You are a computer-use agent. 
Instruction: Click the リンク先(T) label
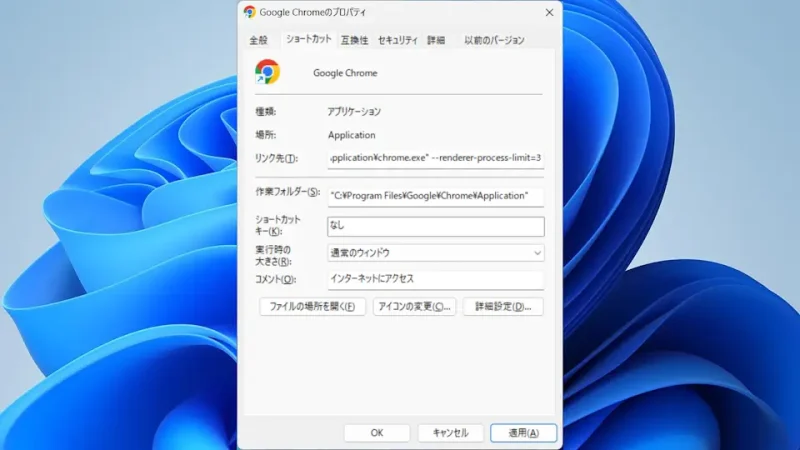pyautogui.click(x=277, y=158)
